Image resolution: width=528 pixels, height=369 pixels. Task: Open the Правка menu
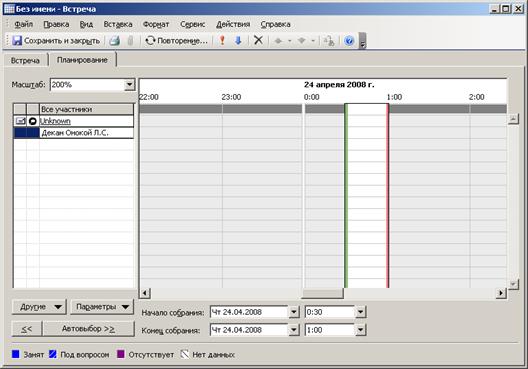(56, 24)
